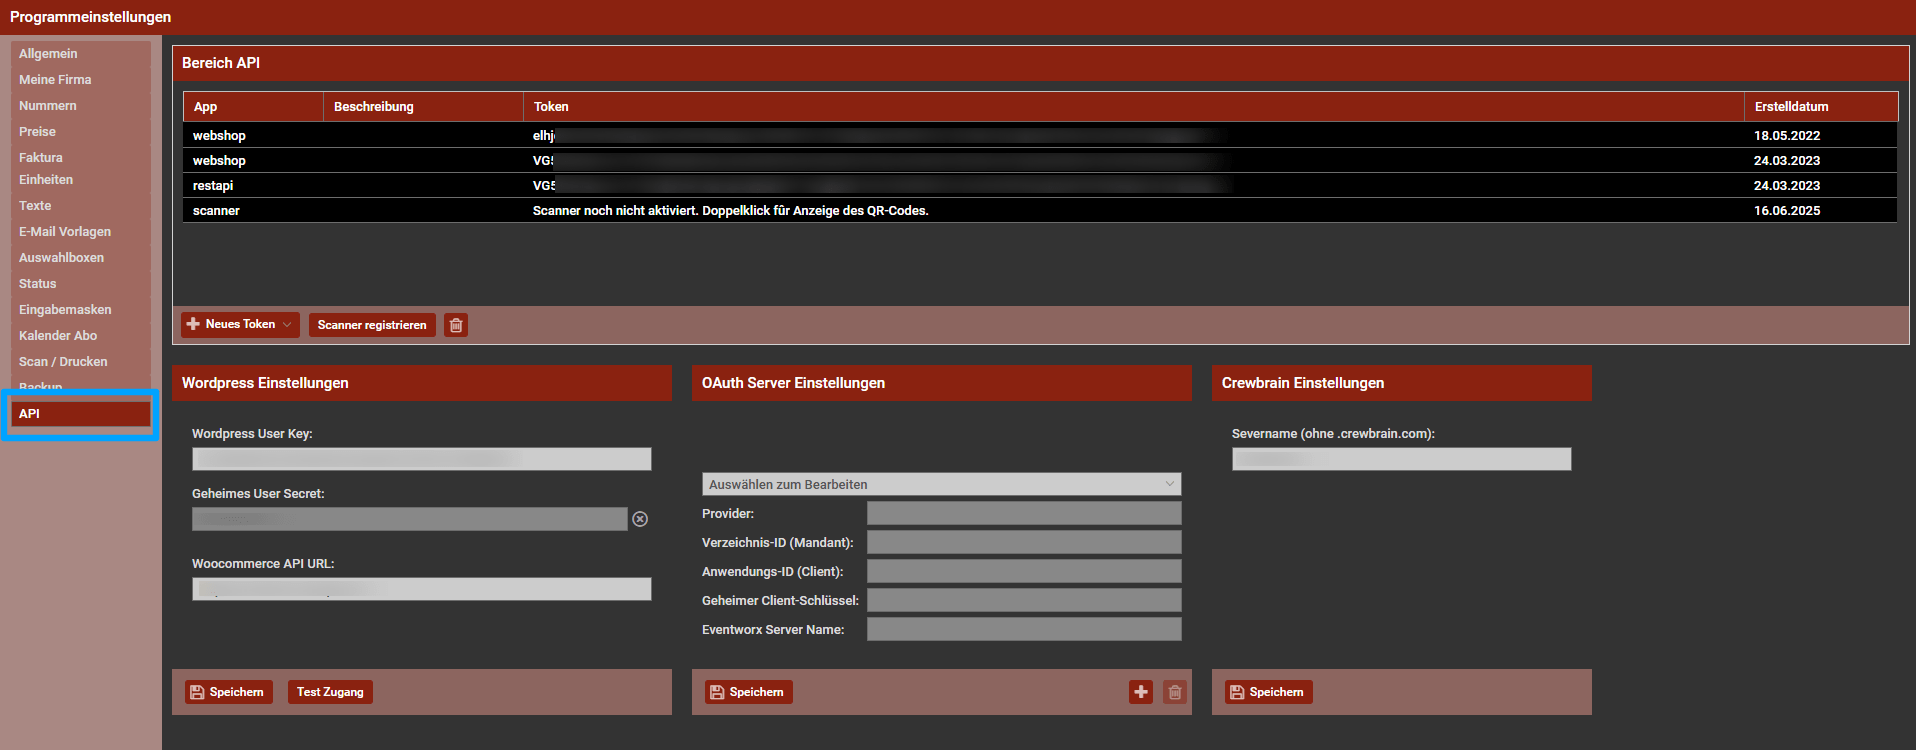Focus Geheimer Client-Schlüssel field
This screenshot has width=1916, height=750.
click(1024, 600)
